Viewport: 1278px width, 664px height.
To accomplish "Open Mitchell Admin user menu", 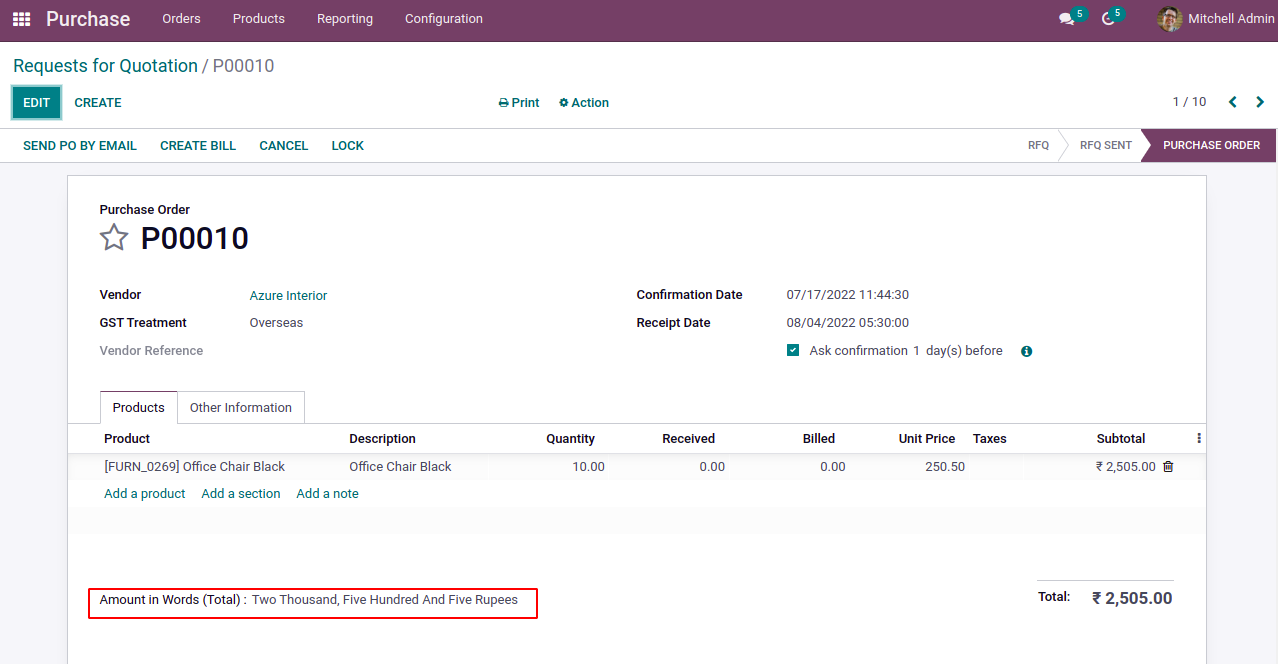I will [1216, 19].
